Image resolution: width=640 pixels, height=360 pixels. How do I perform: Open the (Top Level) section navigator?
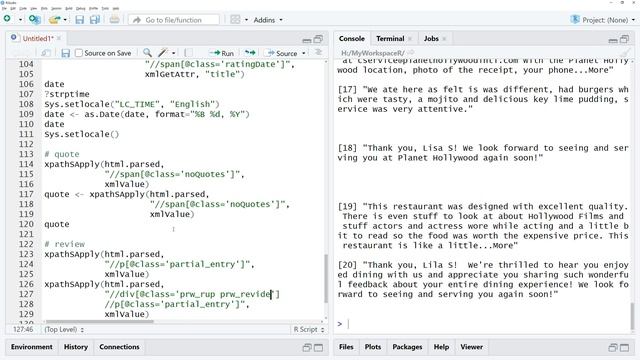pyautogui.click(x=64, y=329)
